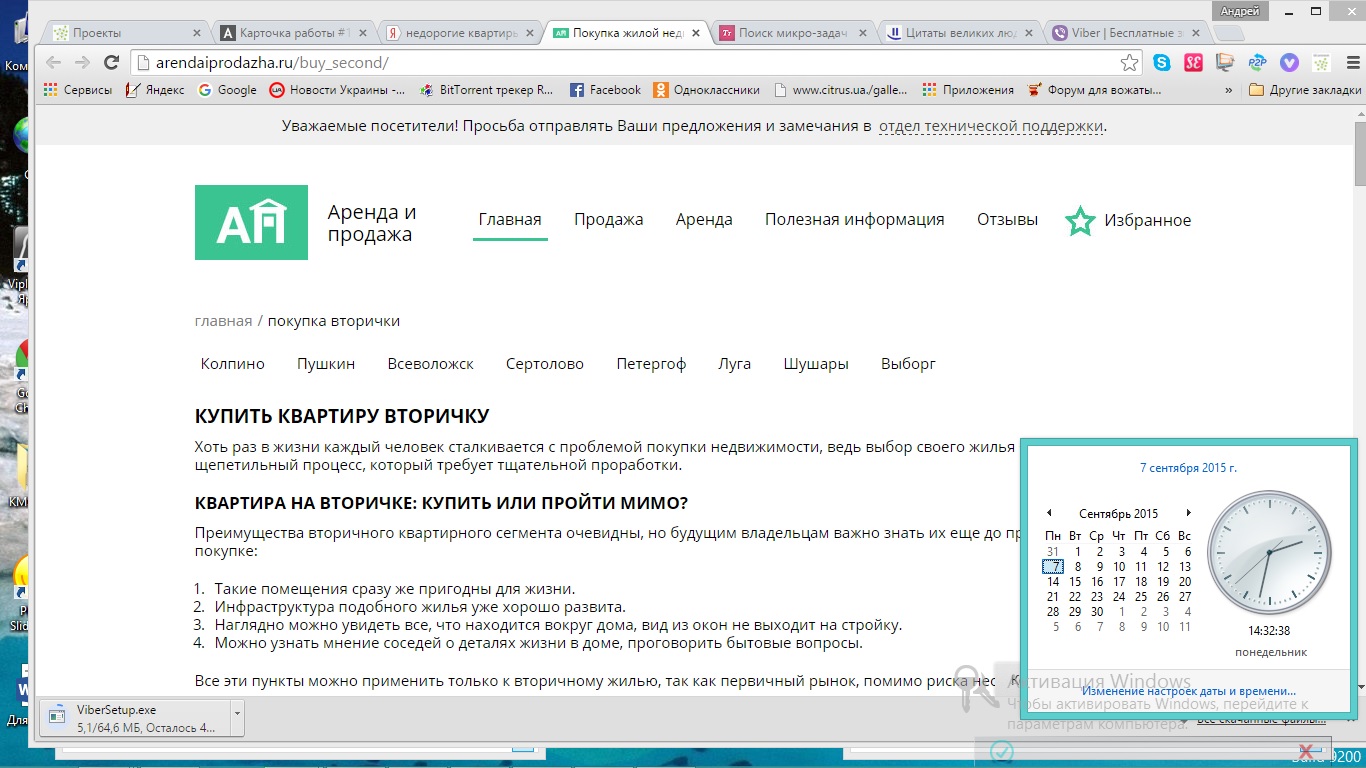Open the Google bookmark
1366x768 pixels.
tap(227, 90)
